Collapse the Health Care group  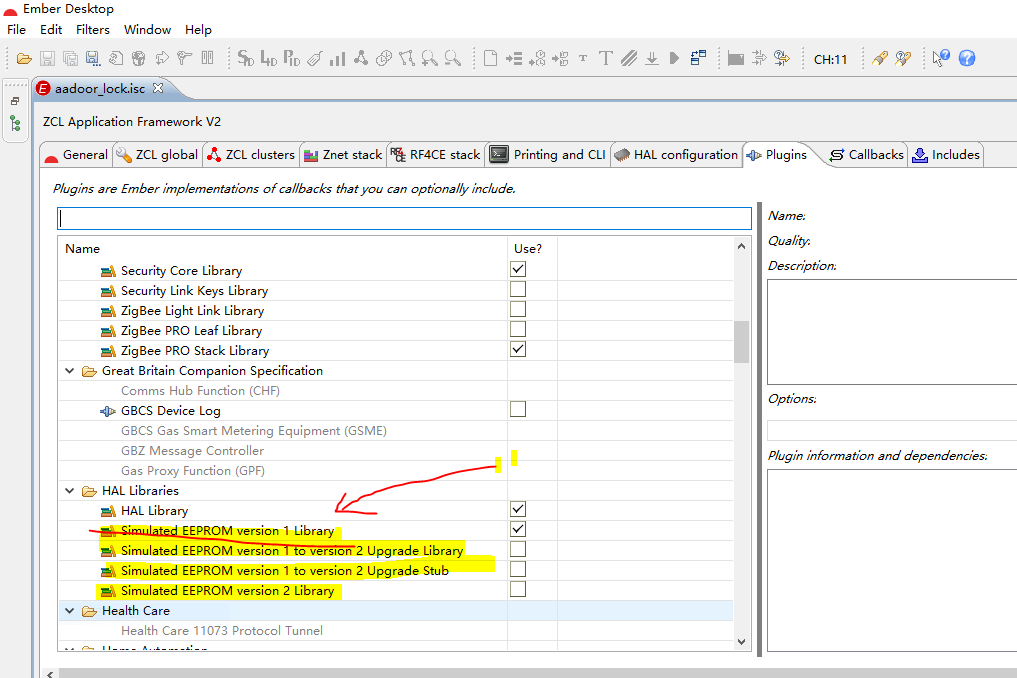(x=69, y=611)
